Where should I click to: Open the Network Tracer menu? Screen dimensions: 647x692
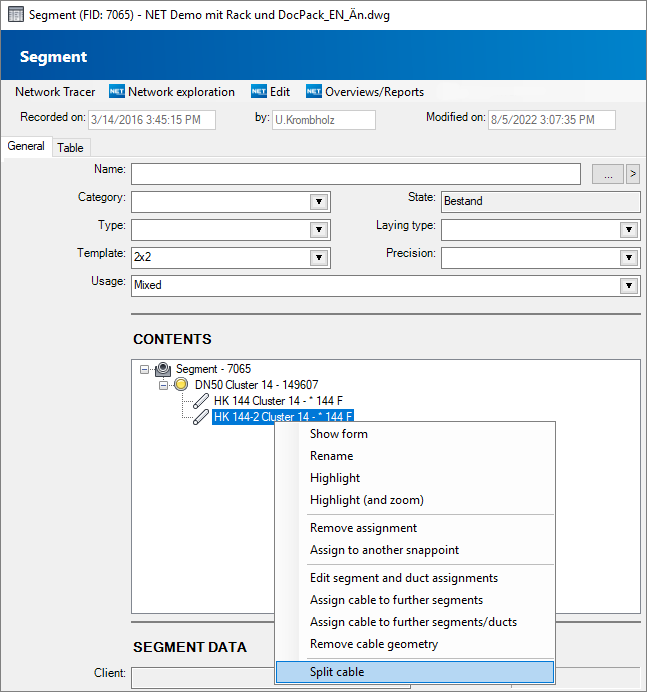click(55, 92)
